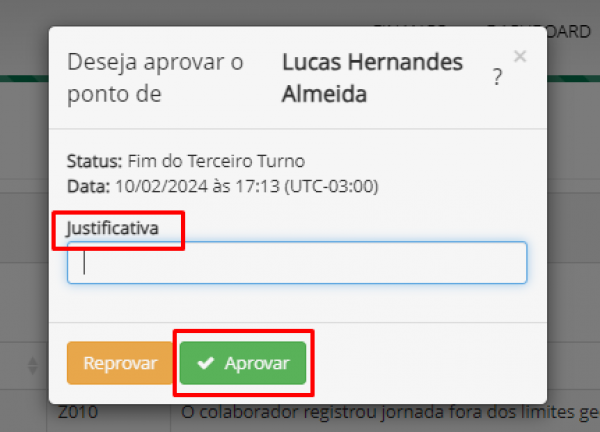Click the employee name Lucas Hernandes Almeida
Viewport: 600px width, 432px height.
372,78
